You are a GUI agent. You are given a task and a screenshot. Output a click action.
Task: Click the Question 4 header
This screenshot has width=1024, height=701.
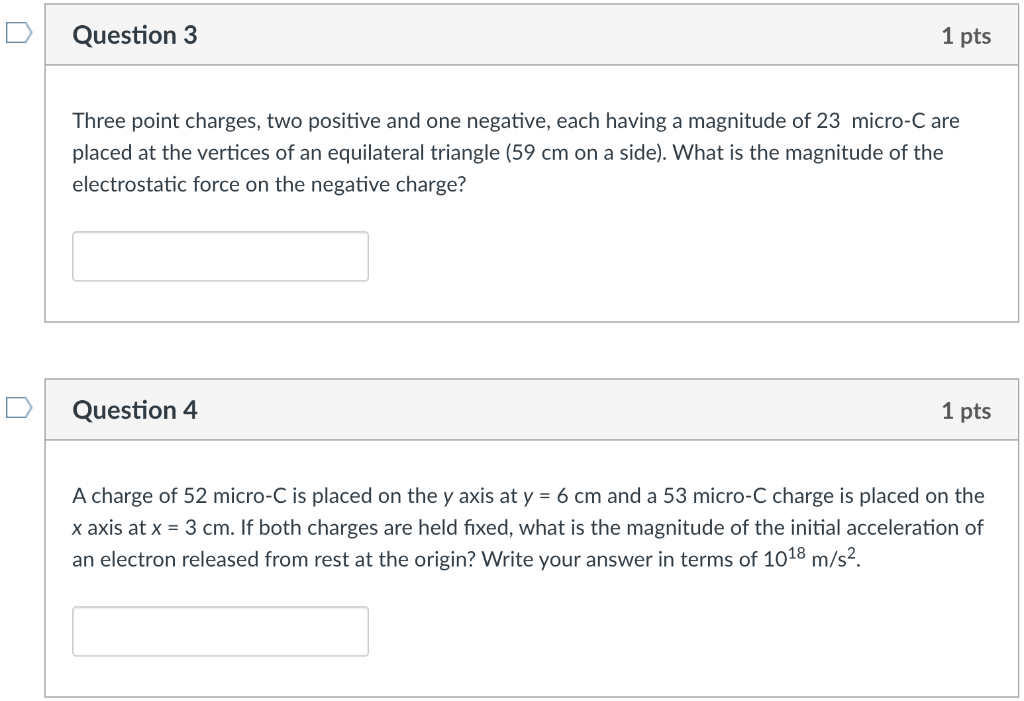[x=135, y=410]
